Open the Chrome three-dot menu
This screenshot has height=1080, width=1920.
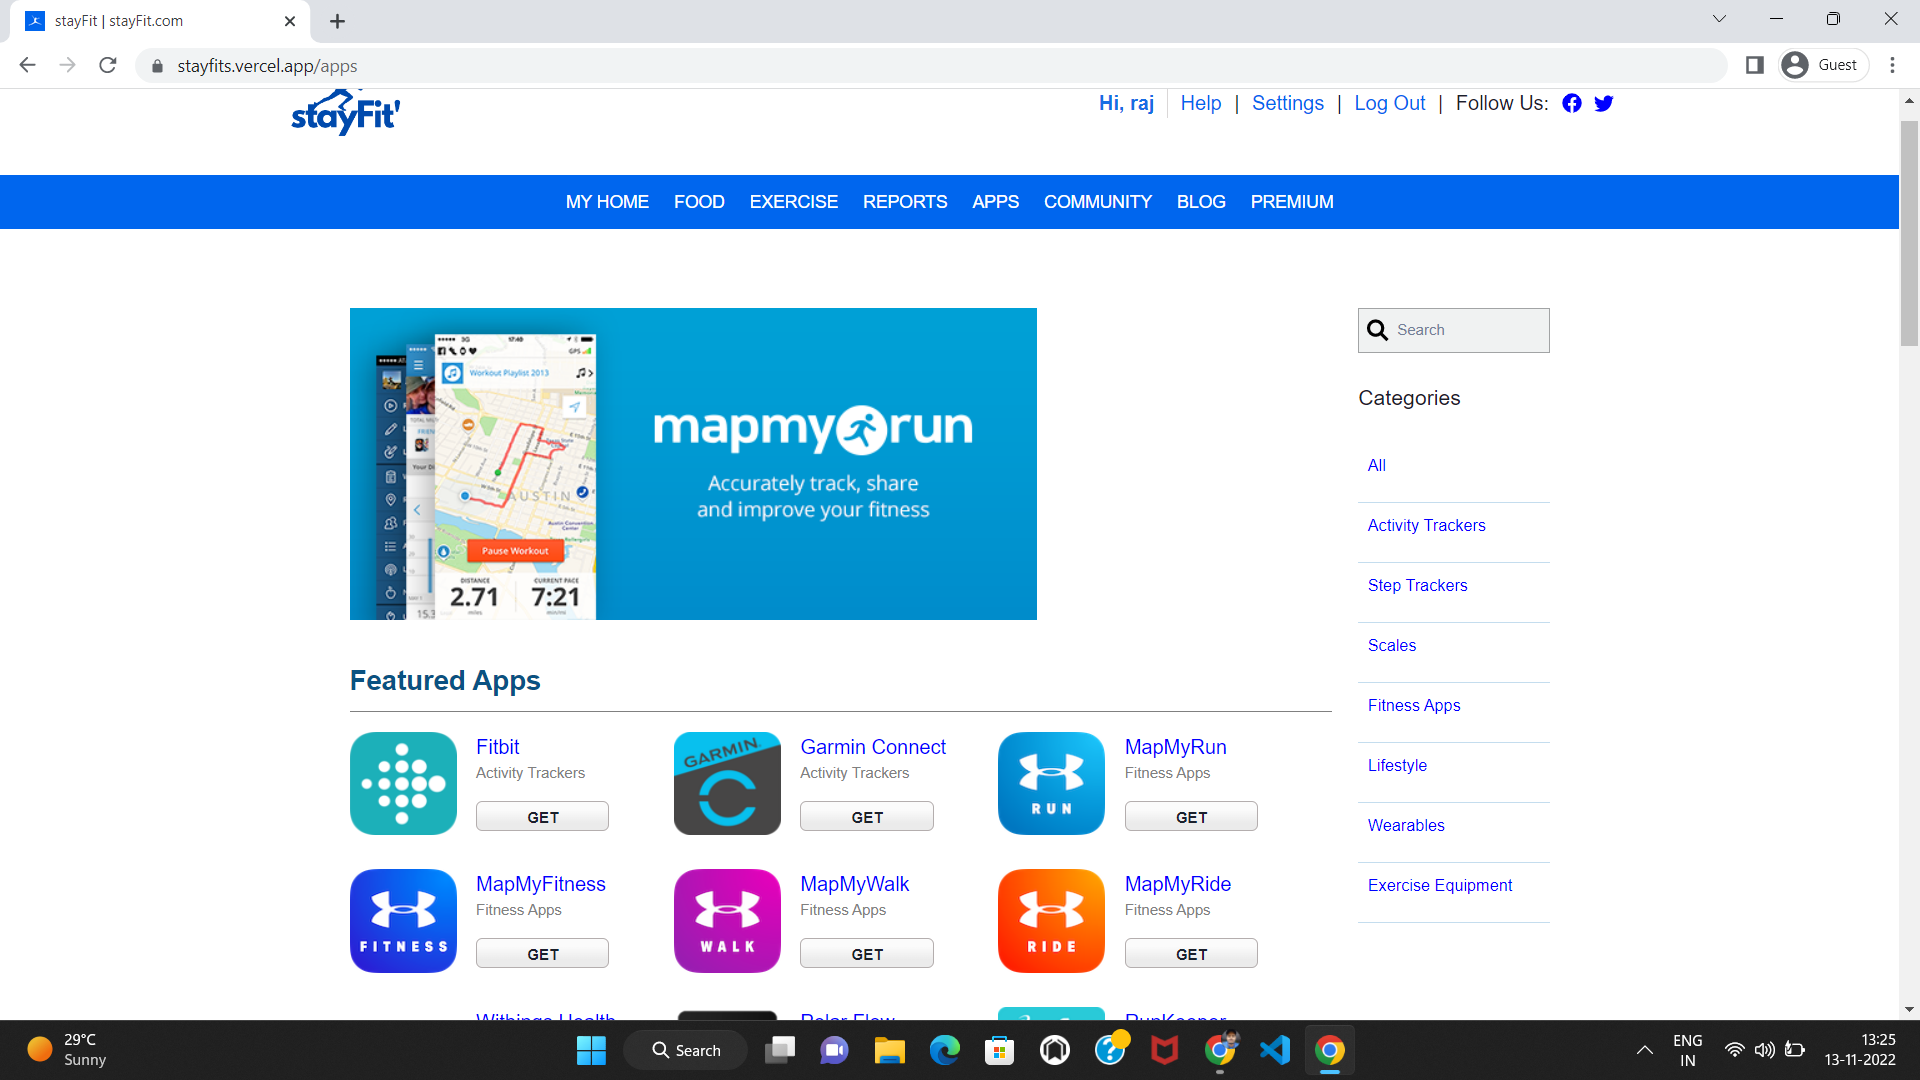(x=1892, y=65)
